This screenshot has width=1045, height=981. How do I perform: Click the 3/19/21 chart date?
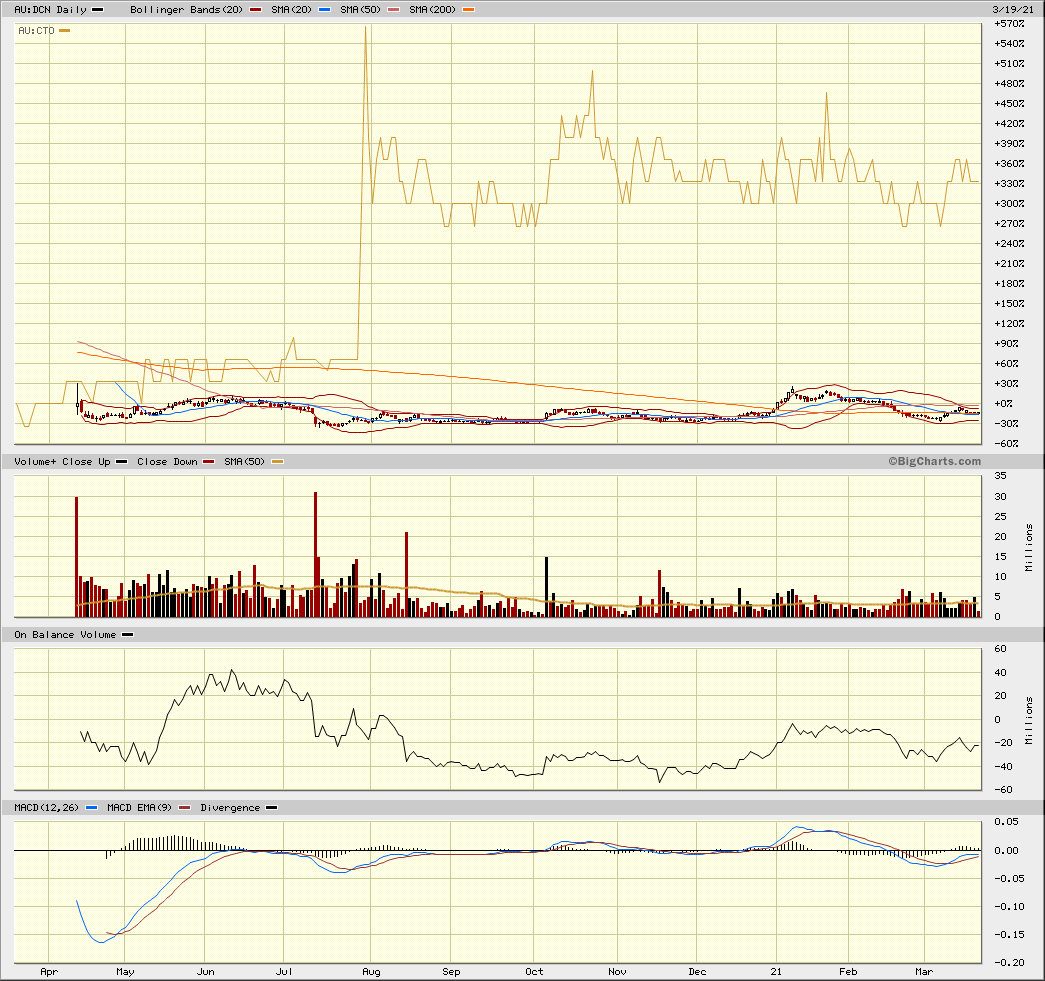coord(1013,9)
